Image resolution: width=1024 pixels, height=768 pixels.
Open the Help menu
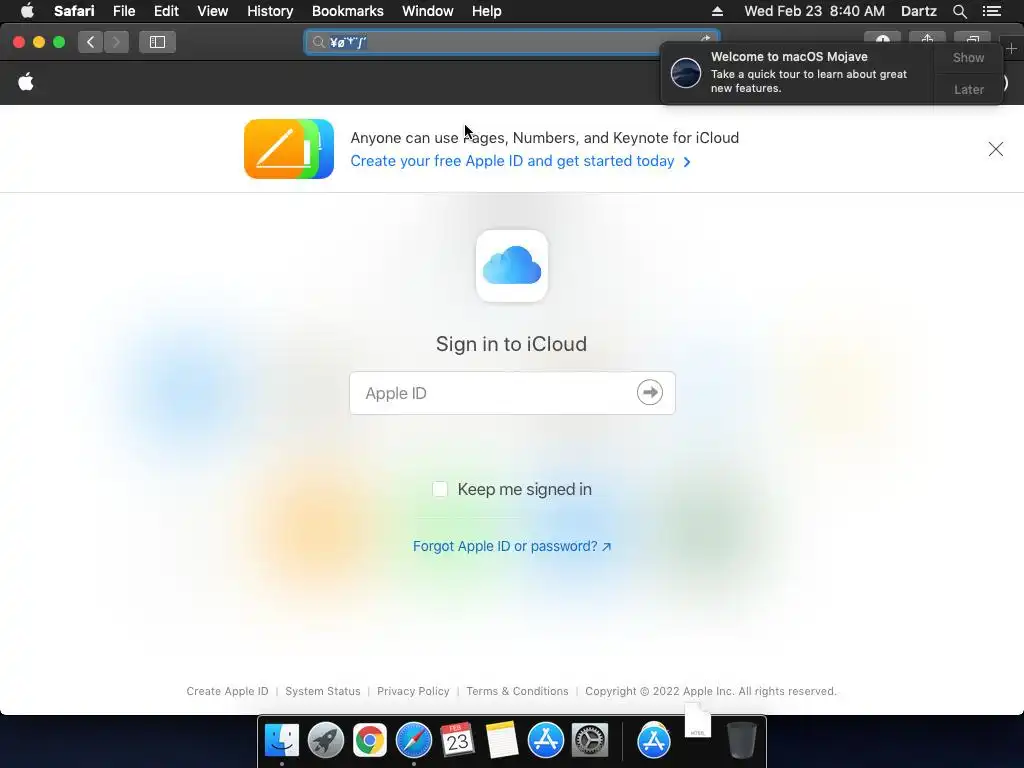[486, 11]
